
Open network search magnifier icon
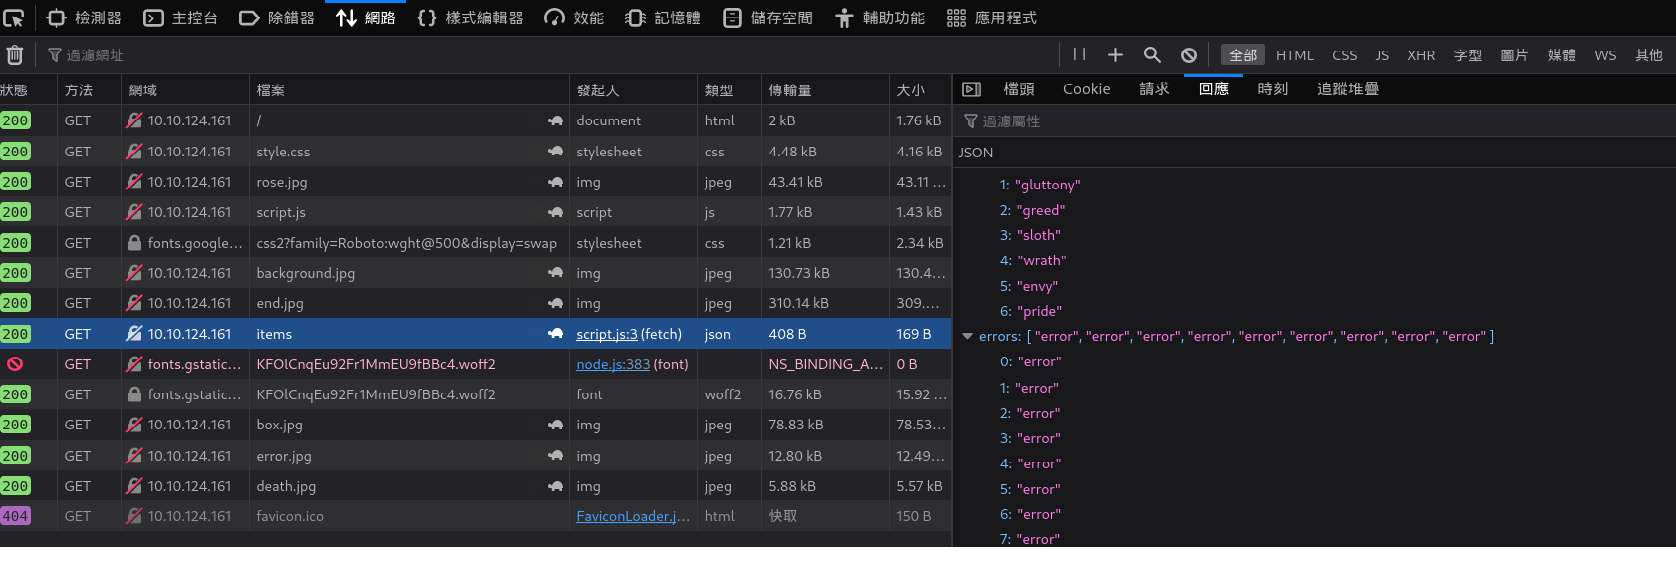(x=1152, y=55)
